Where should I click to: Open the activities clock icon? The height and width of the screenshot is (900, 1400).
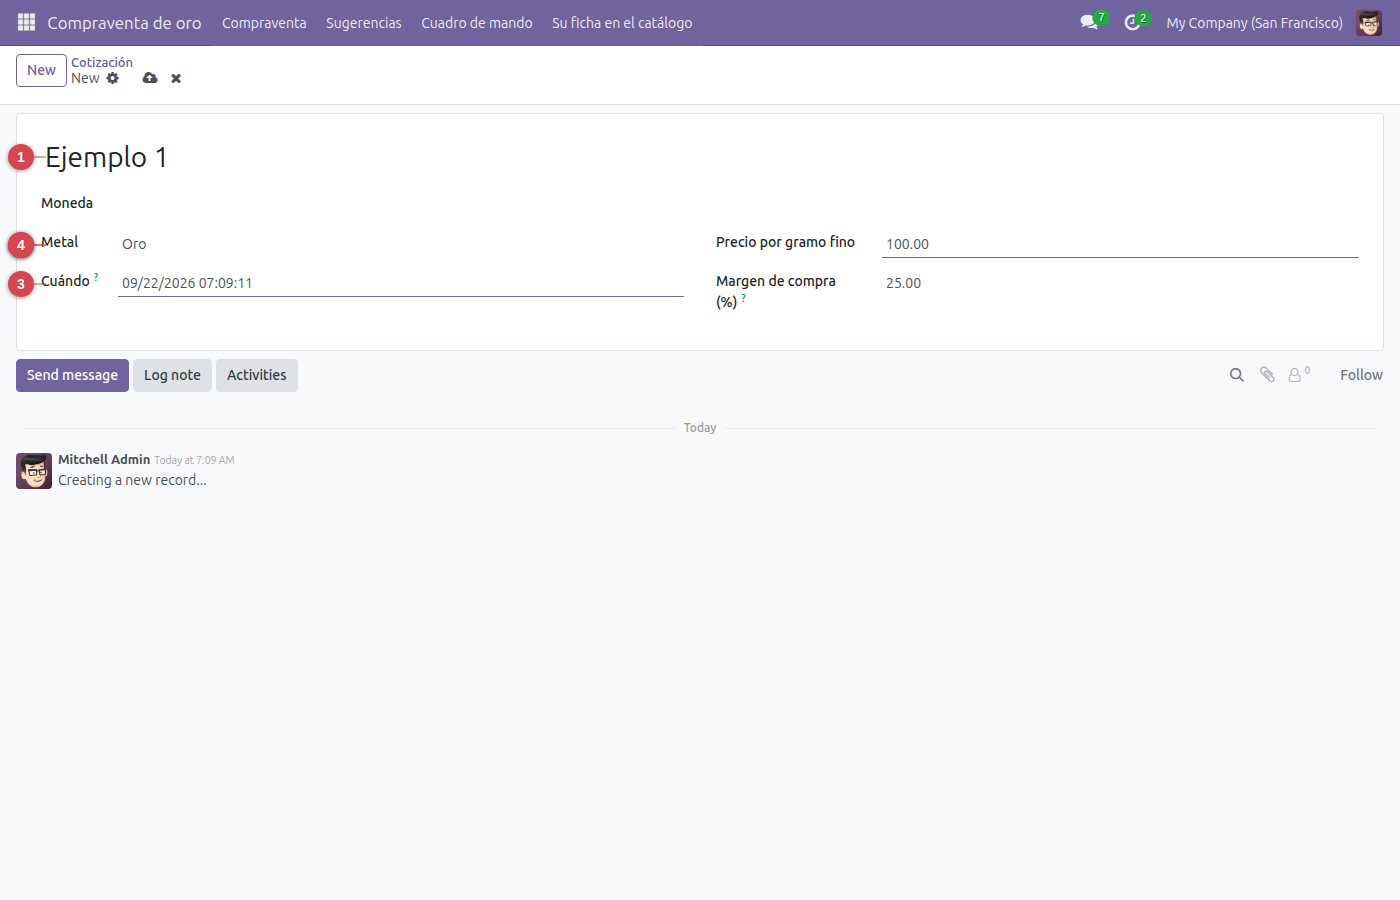[x=1132, y=22]
